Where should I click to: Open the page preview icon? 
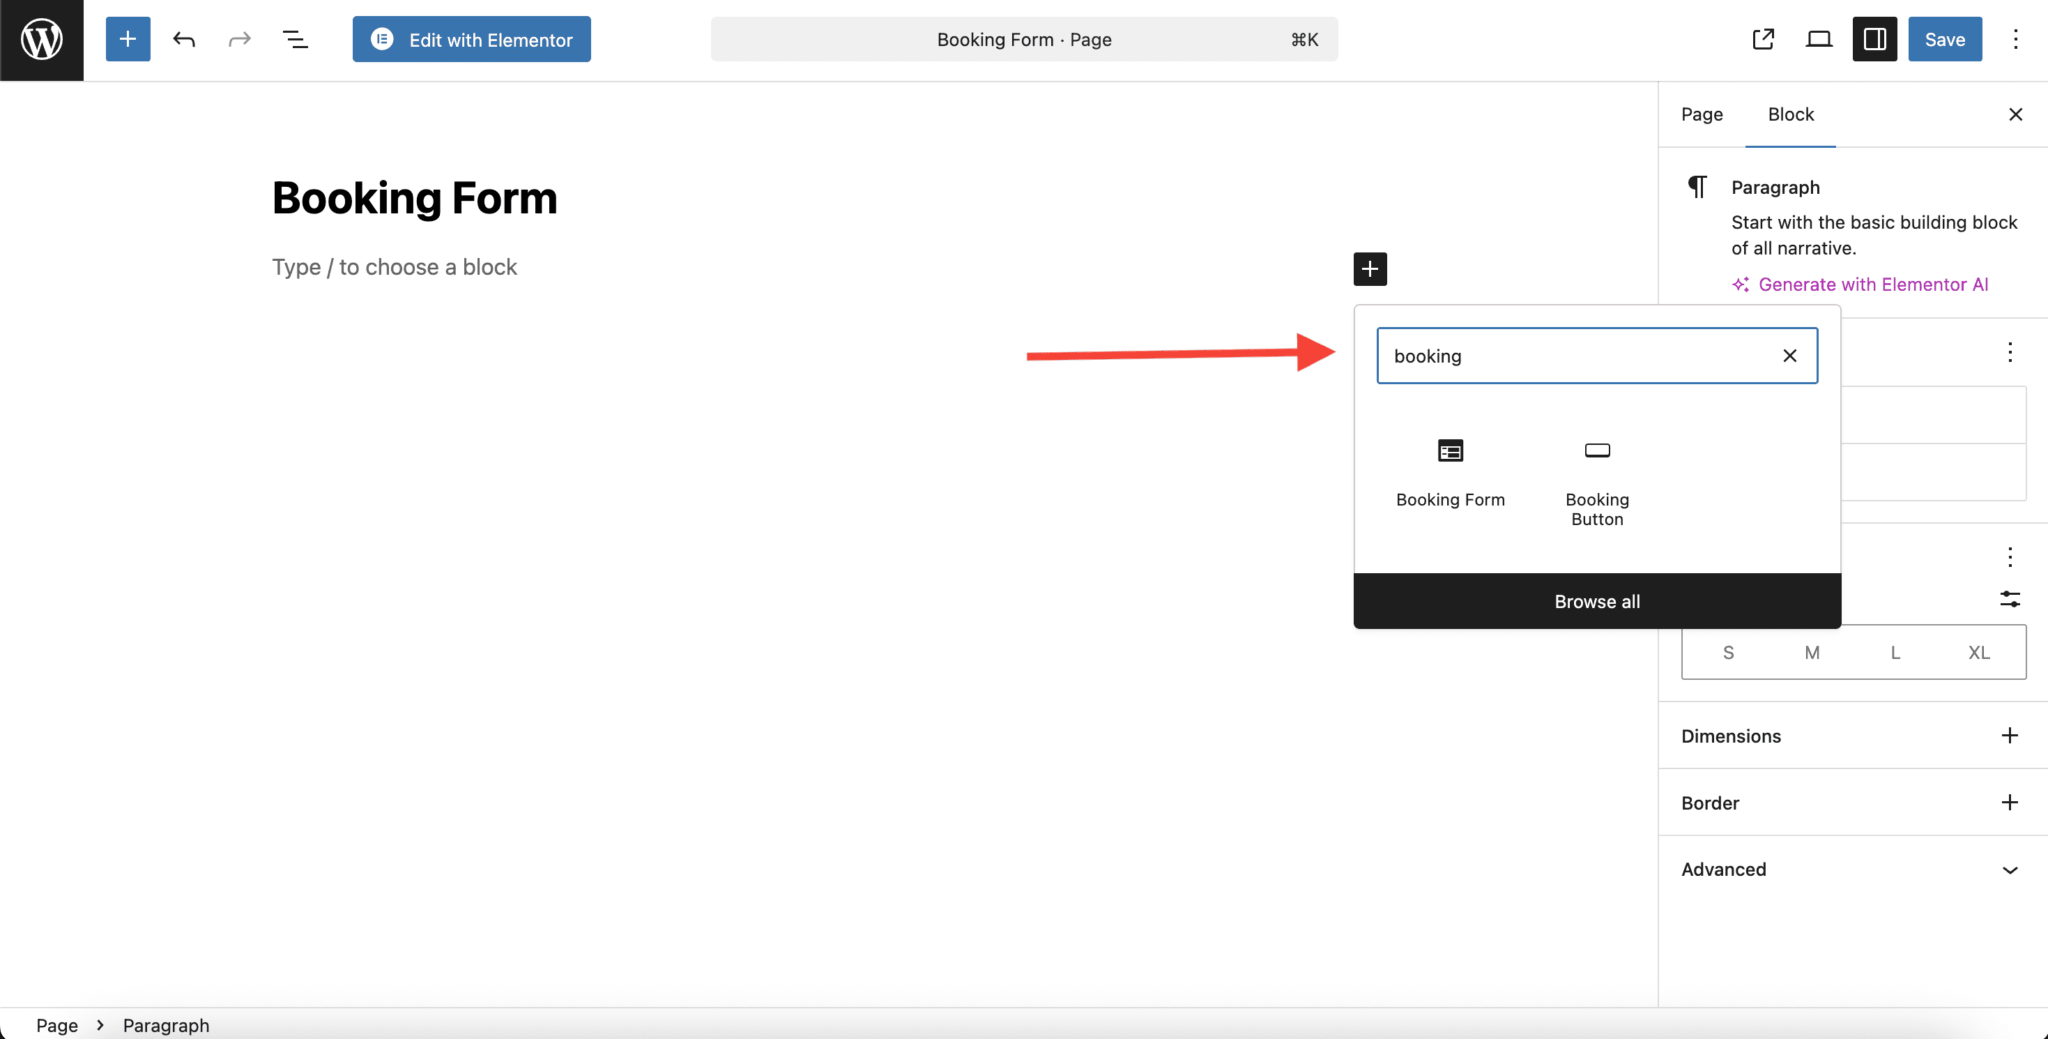click(x=1818, y=39)
